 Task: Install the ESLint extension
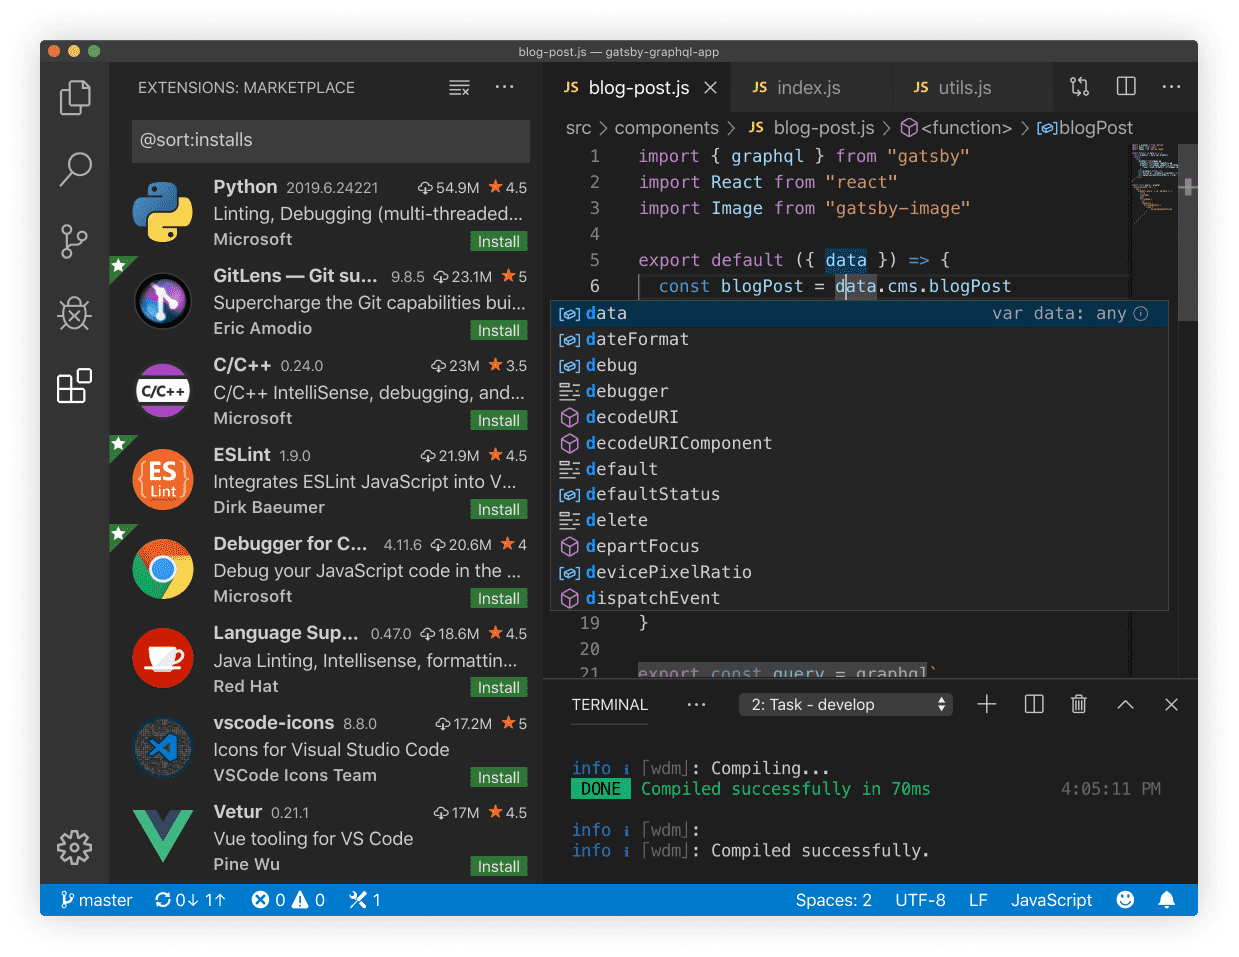tap(498, 509)
